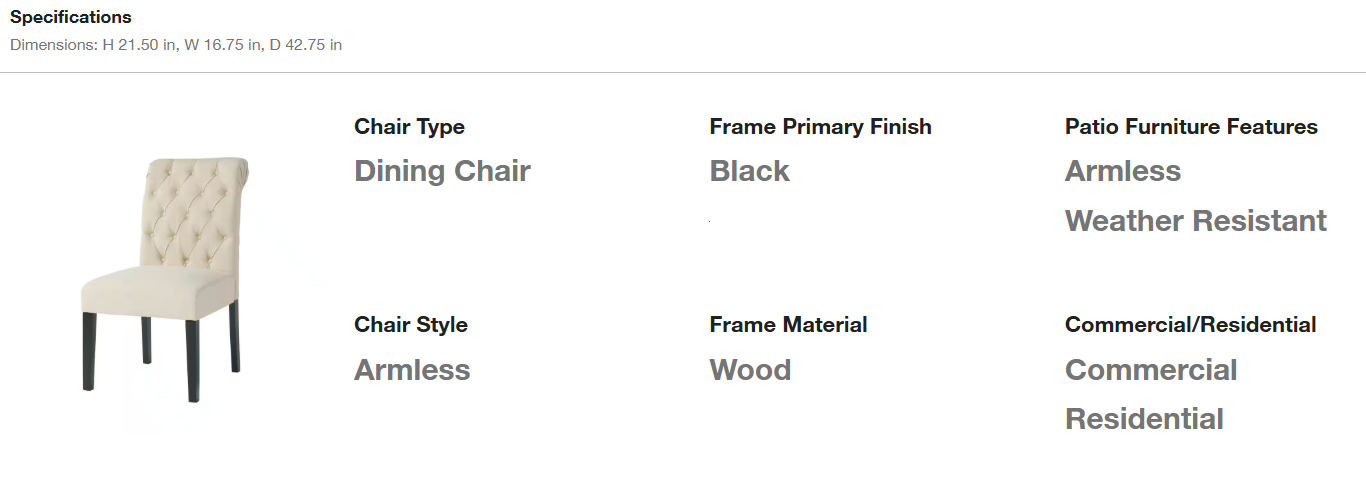1366x479 pixels.
Task: Select the Dimensions text line
Action: click(x=176, y=45)
